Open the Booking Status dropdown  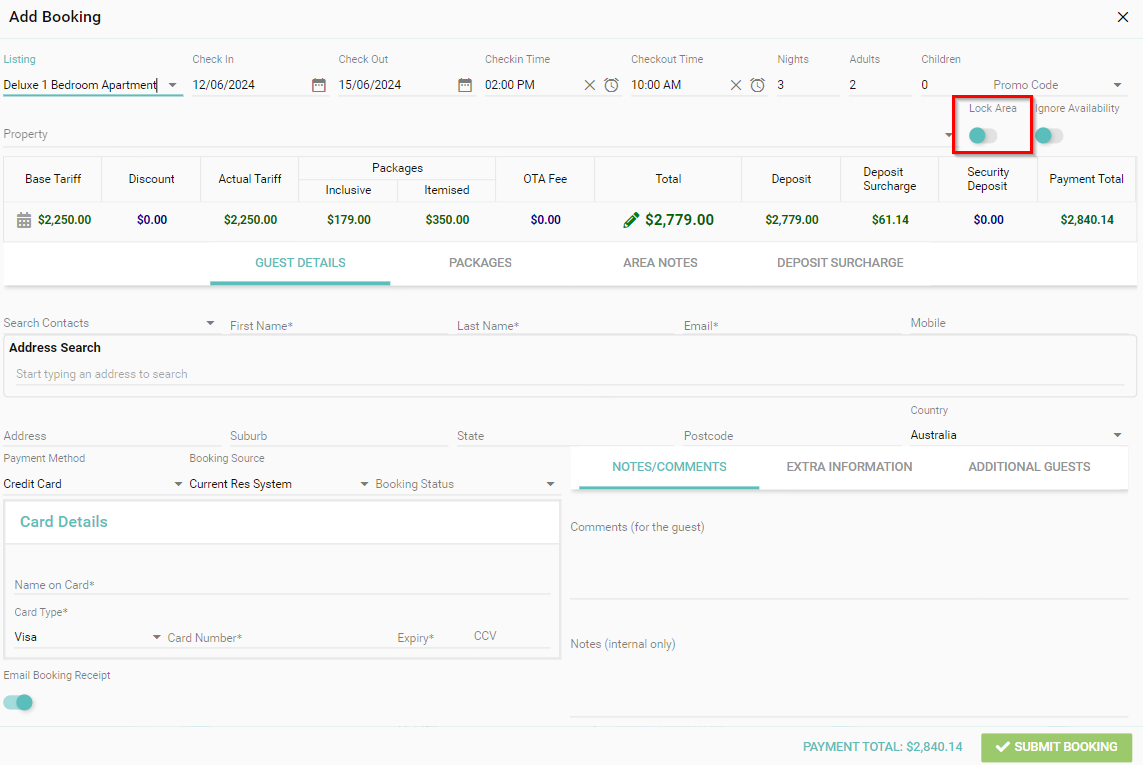pos(549,484)
